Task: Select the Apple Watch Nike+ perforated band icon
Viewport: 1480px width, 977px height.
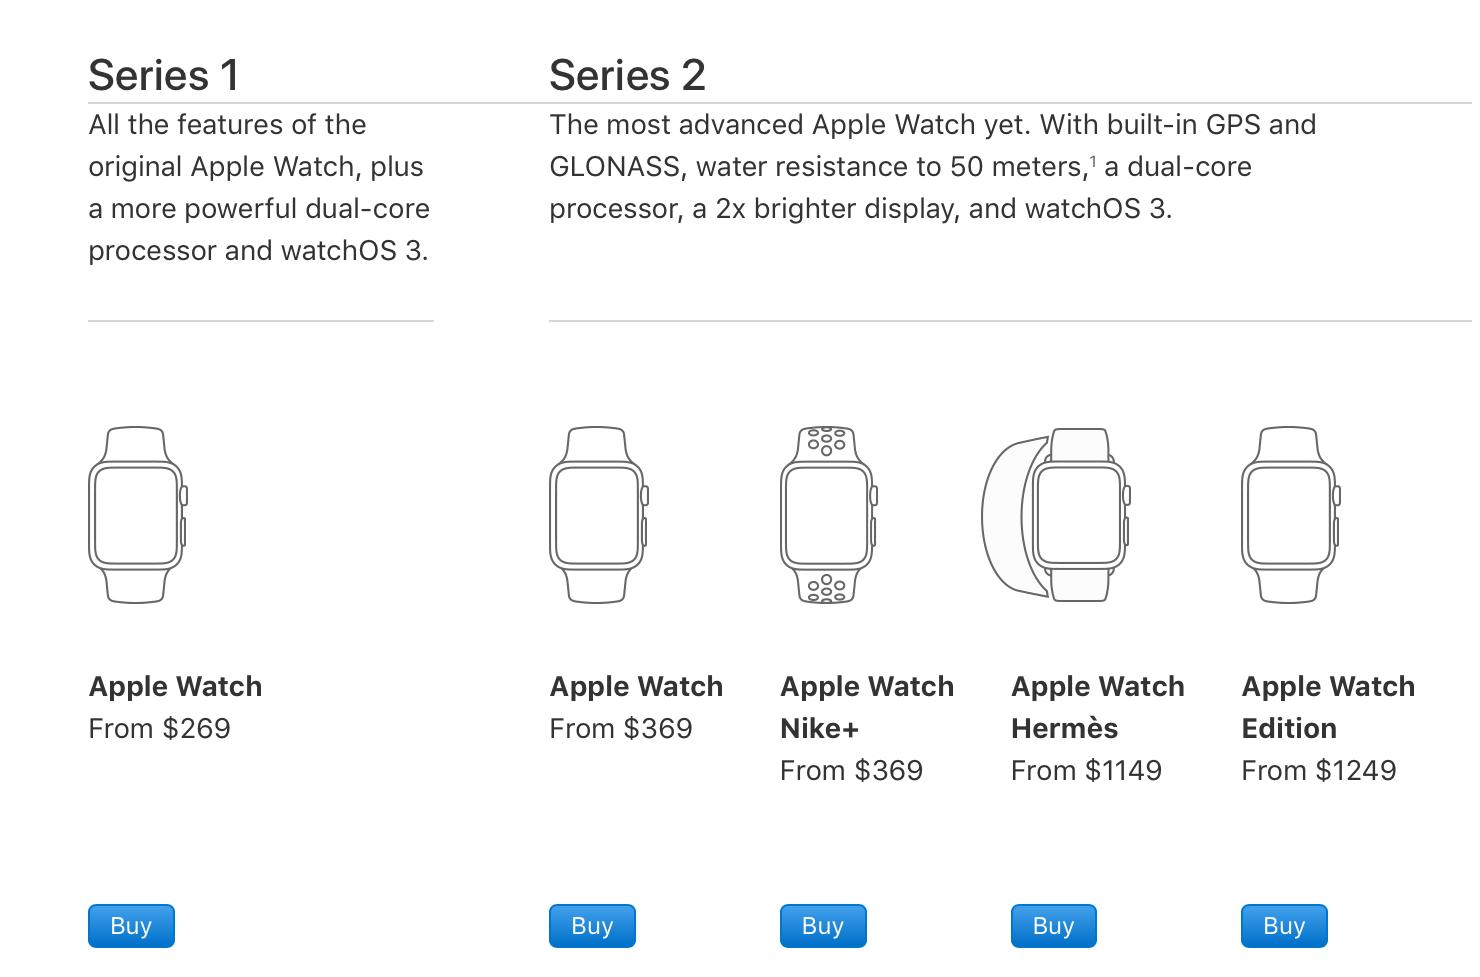Action: tap(828, 515)
